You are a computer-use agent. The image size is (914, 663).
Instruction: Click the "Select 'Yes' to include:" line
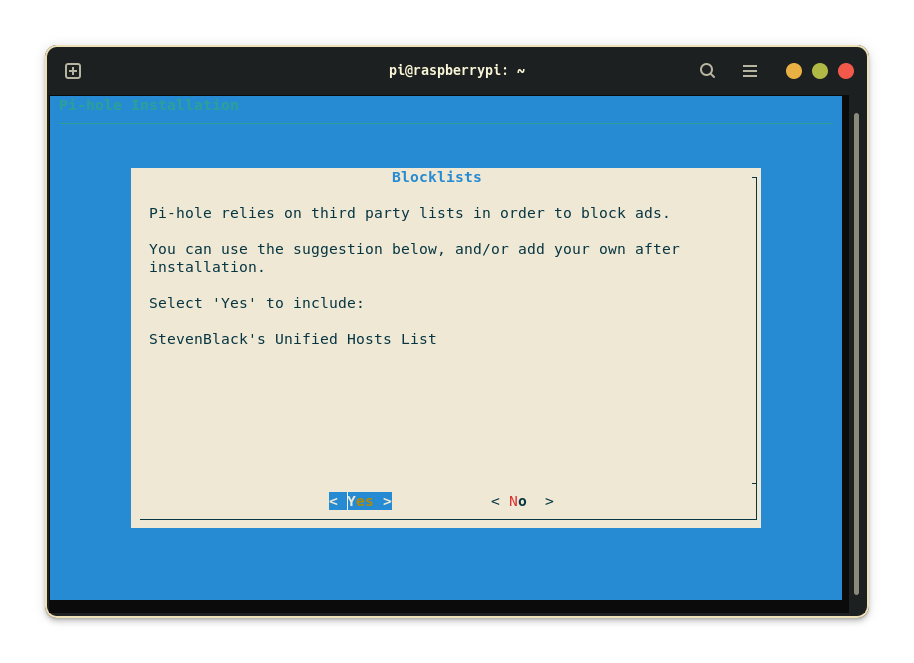tap(257, 303)
